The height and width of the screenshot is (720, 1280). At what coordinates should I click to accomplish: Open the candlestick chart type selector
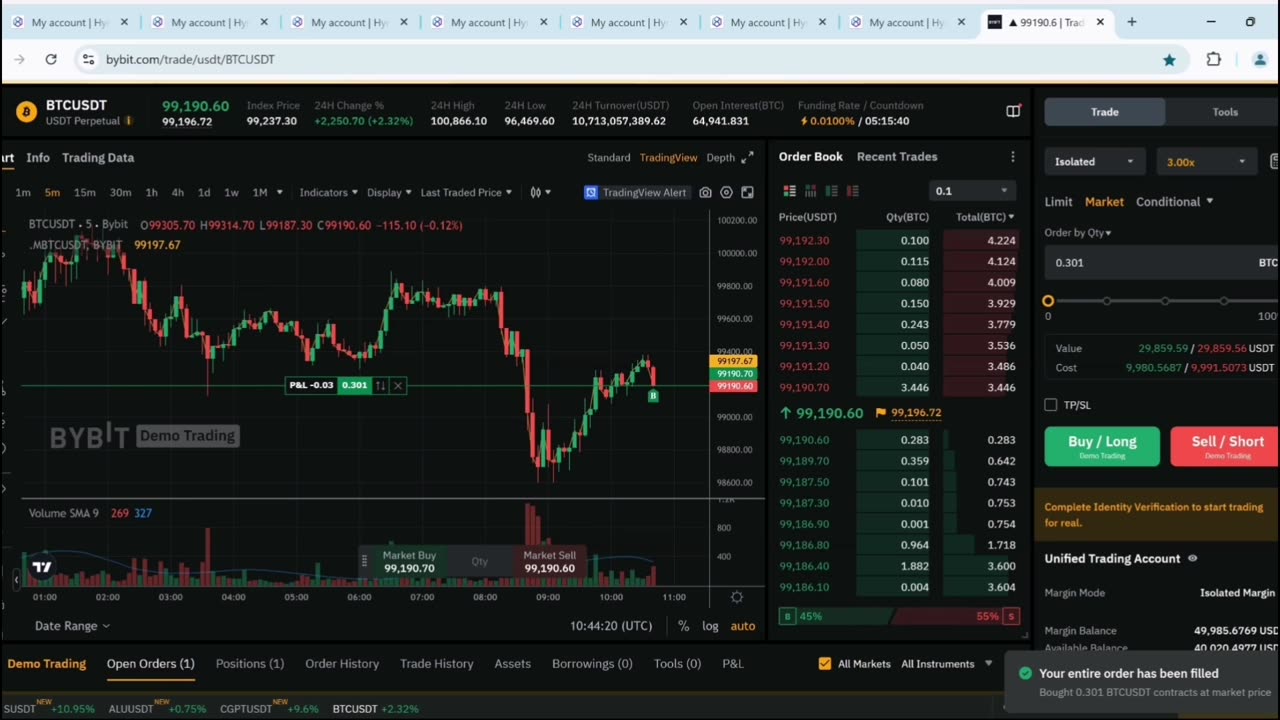pyautogui.click(x=540, y=192)
